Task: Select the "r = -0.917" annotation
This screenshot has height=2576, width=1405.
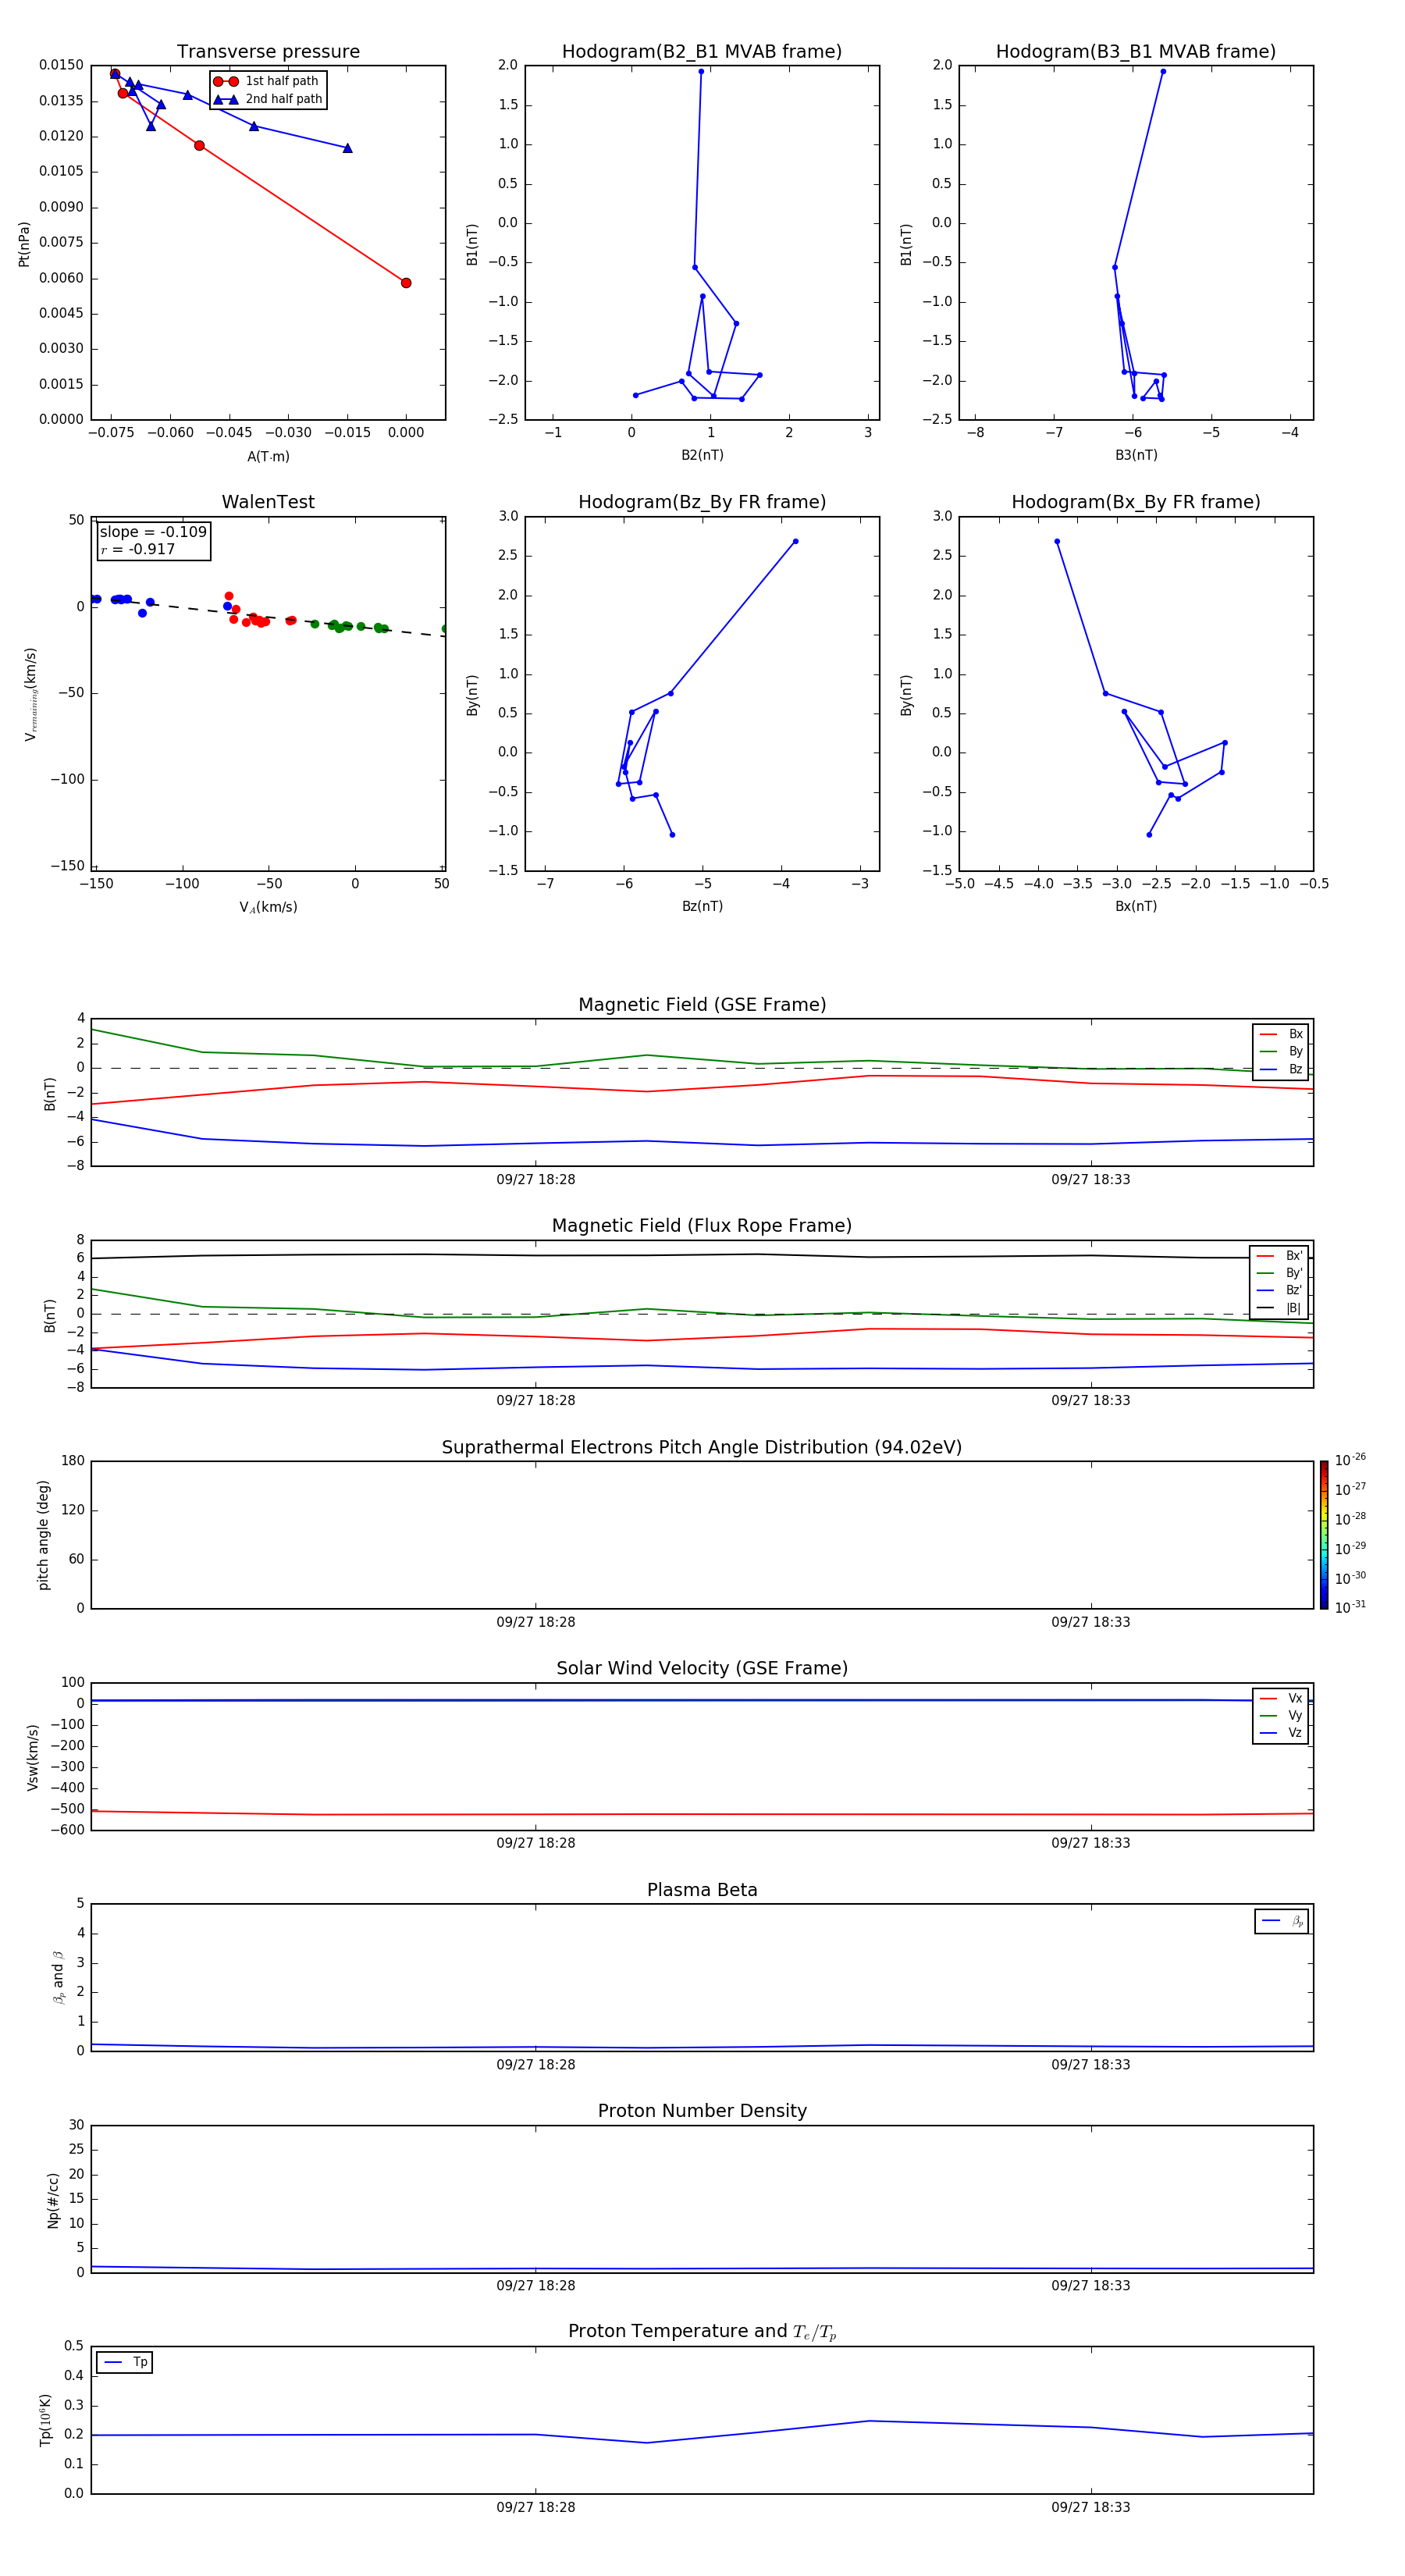Action: pyautogui.click(x=138, y=549)
